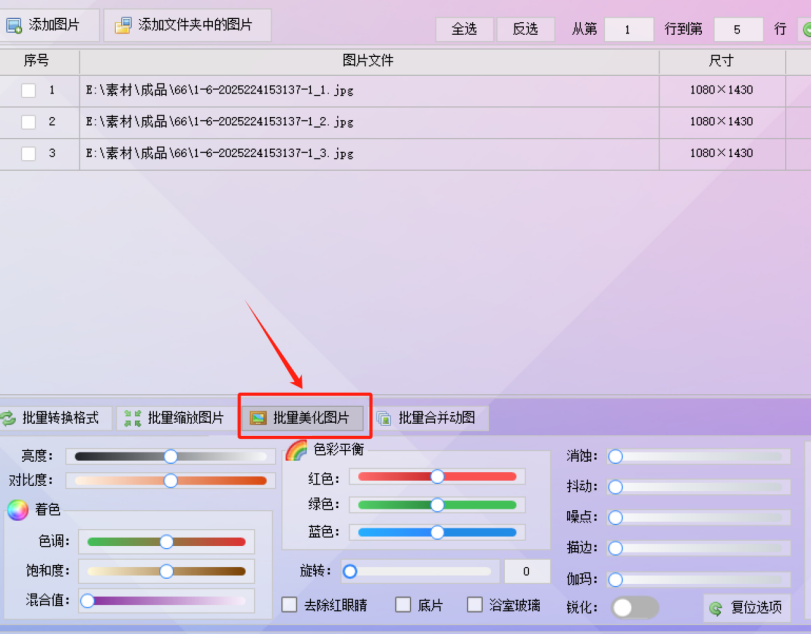This screenshot has width=811, height=634.
Task: Click the green resize icon of batch zoom tab
Action: coord(132,418)
